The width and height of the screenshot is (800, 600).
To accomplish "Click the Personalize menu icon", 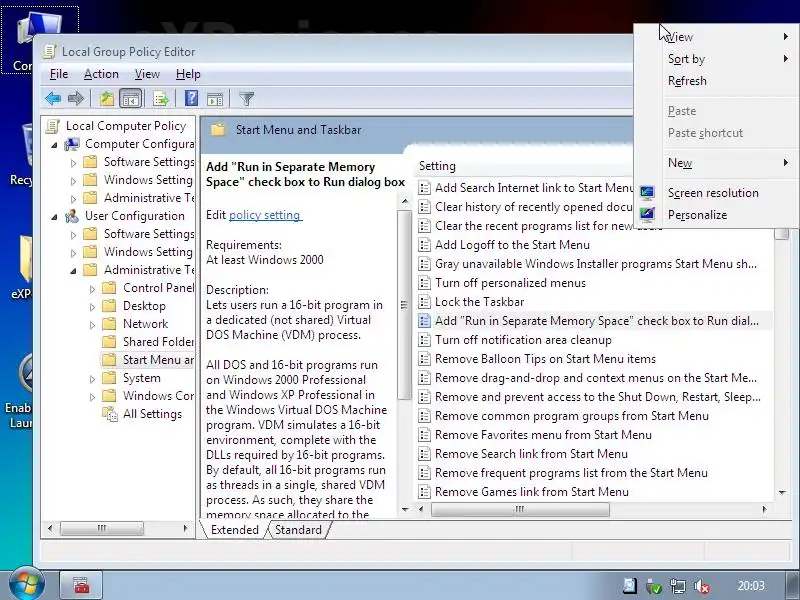I will [647, 215].
